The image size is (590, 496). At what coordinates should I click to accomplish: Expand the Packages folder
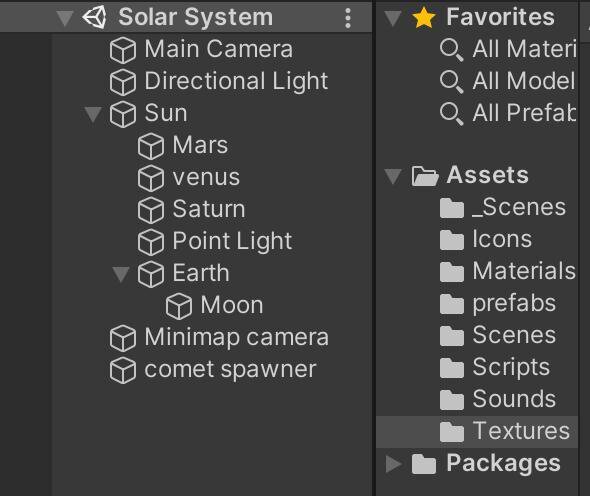[394, 464]
